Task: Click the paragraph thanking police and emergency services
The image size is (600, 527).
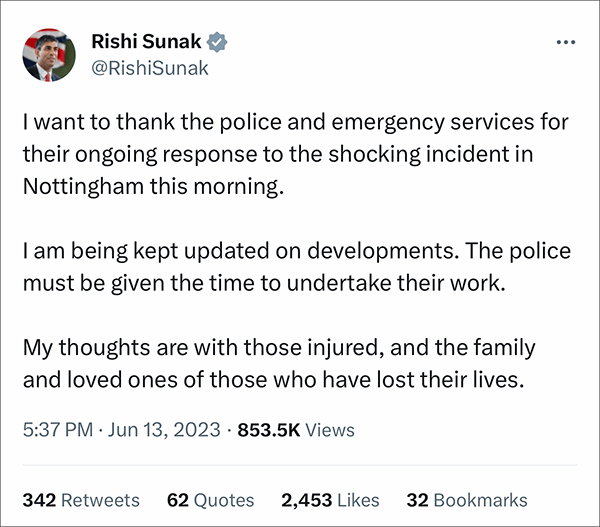Action: click(296, 155)
